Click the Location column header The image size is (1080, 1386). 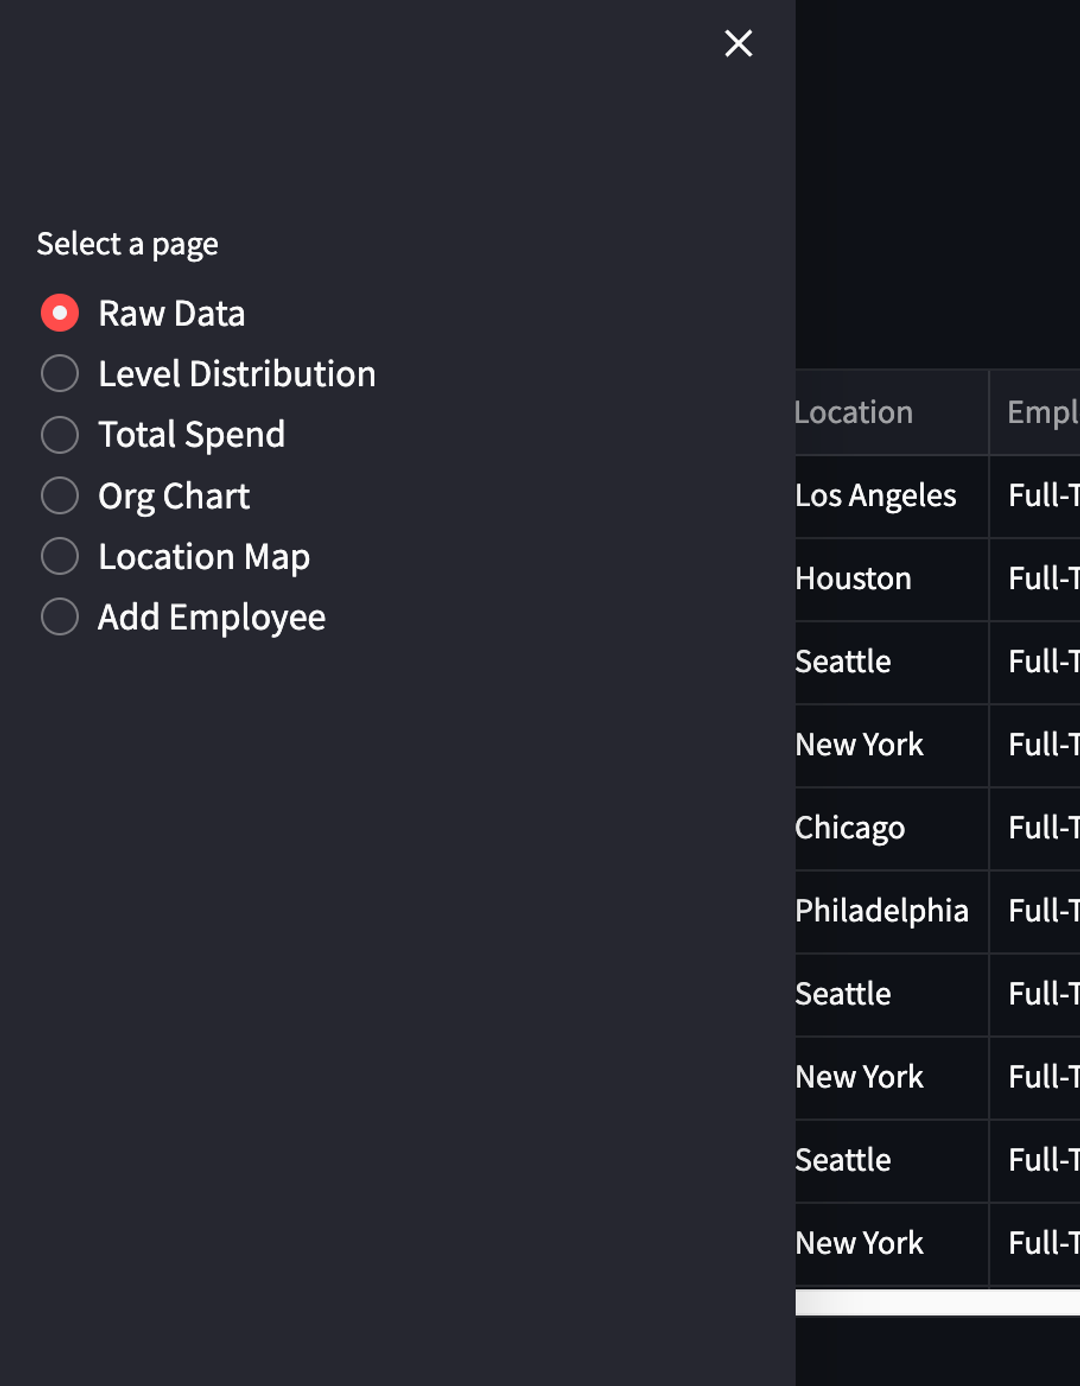(853, 412)
